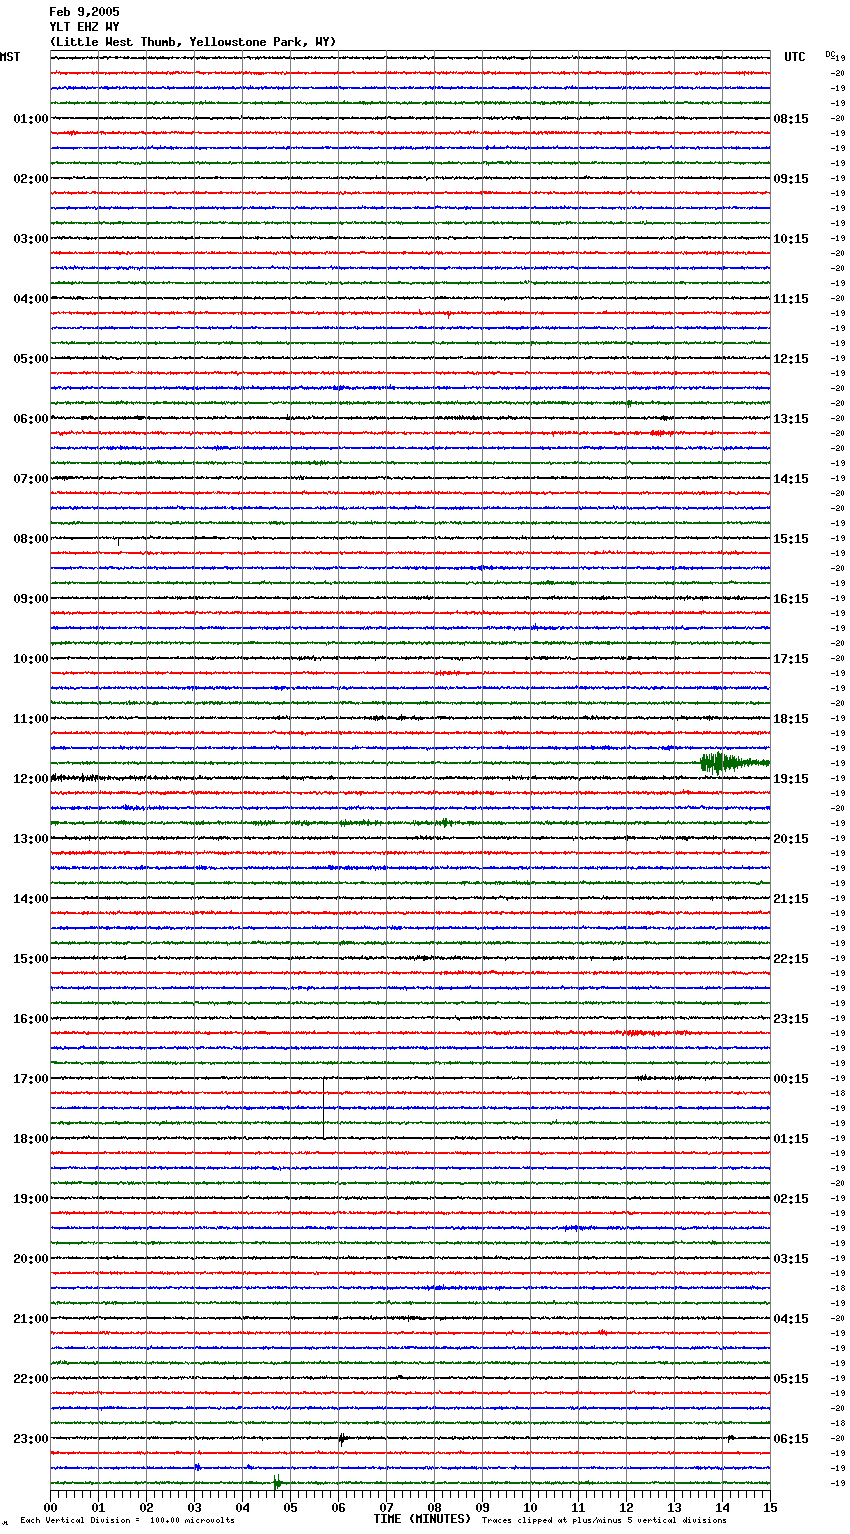Screen dimensions: 850x1534
Task: Click the "02:00" MST time label
Action: click(31, 179)
